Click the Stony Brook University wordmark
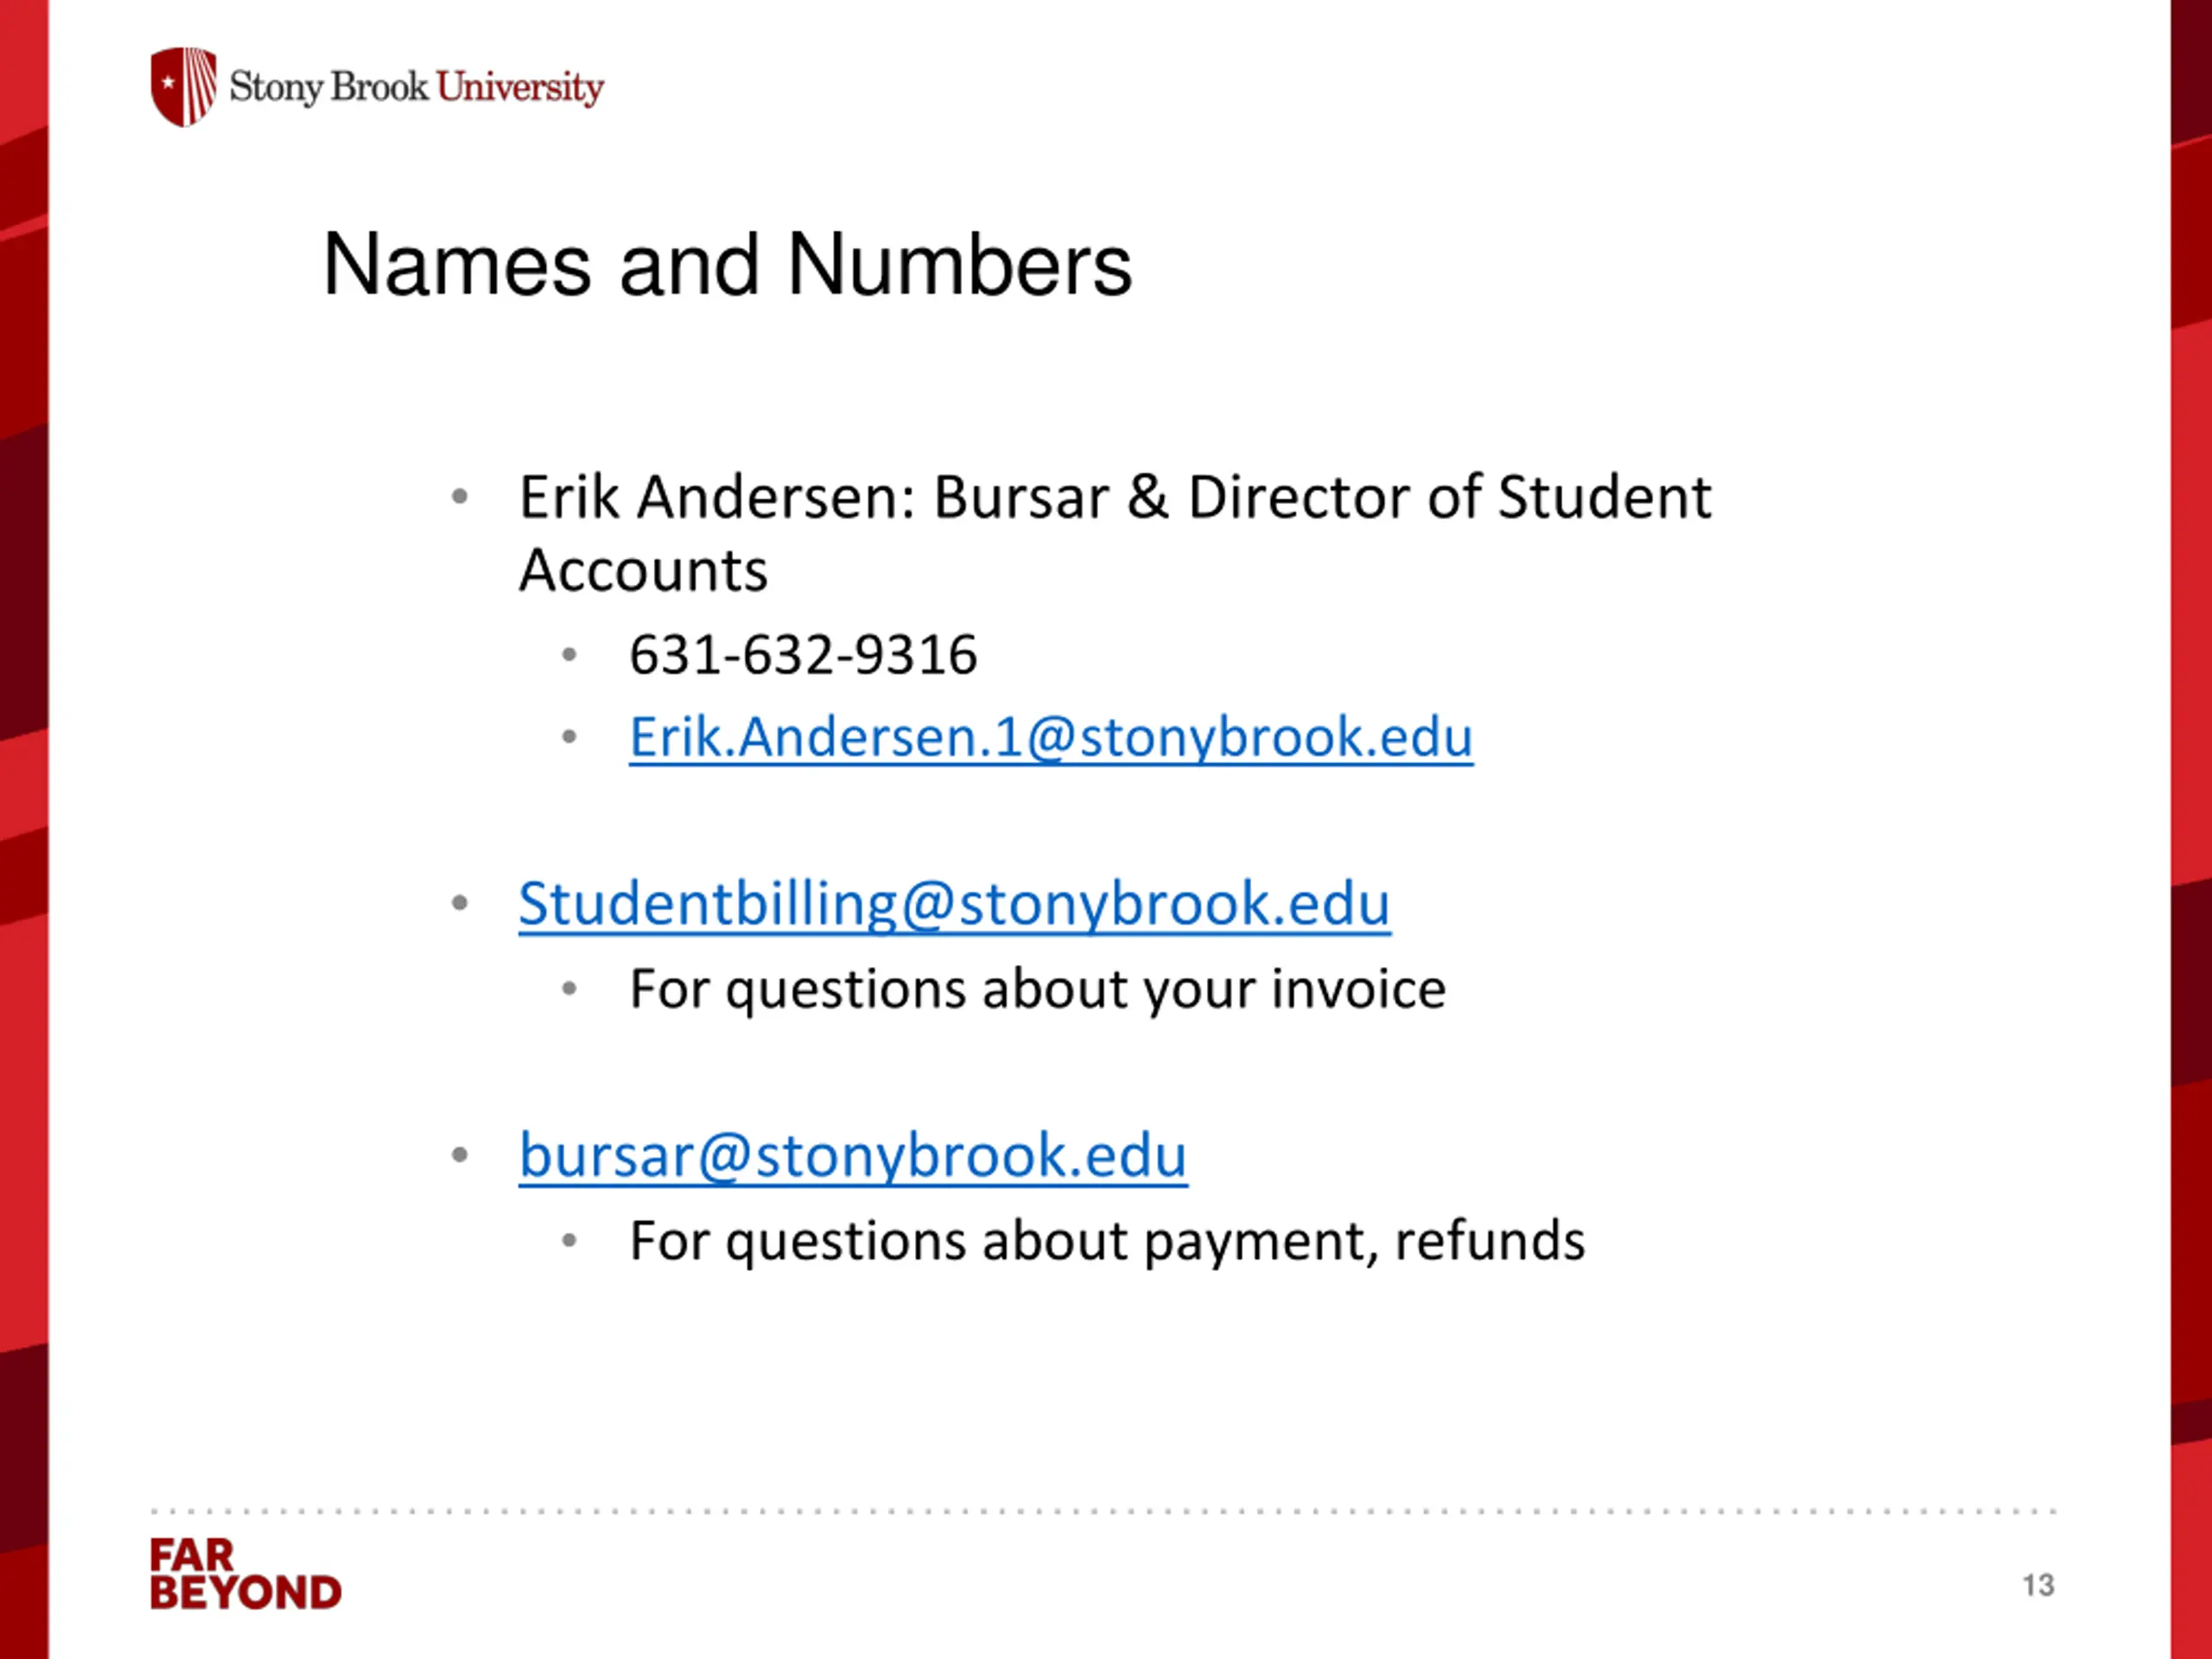 pos(416,88)
